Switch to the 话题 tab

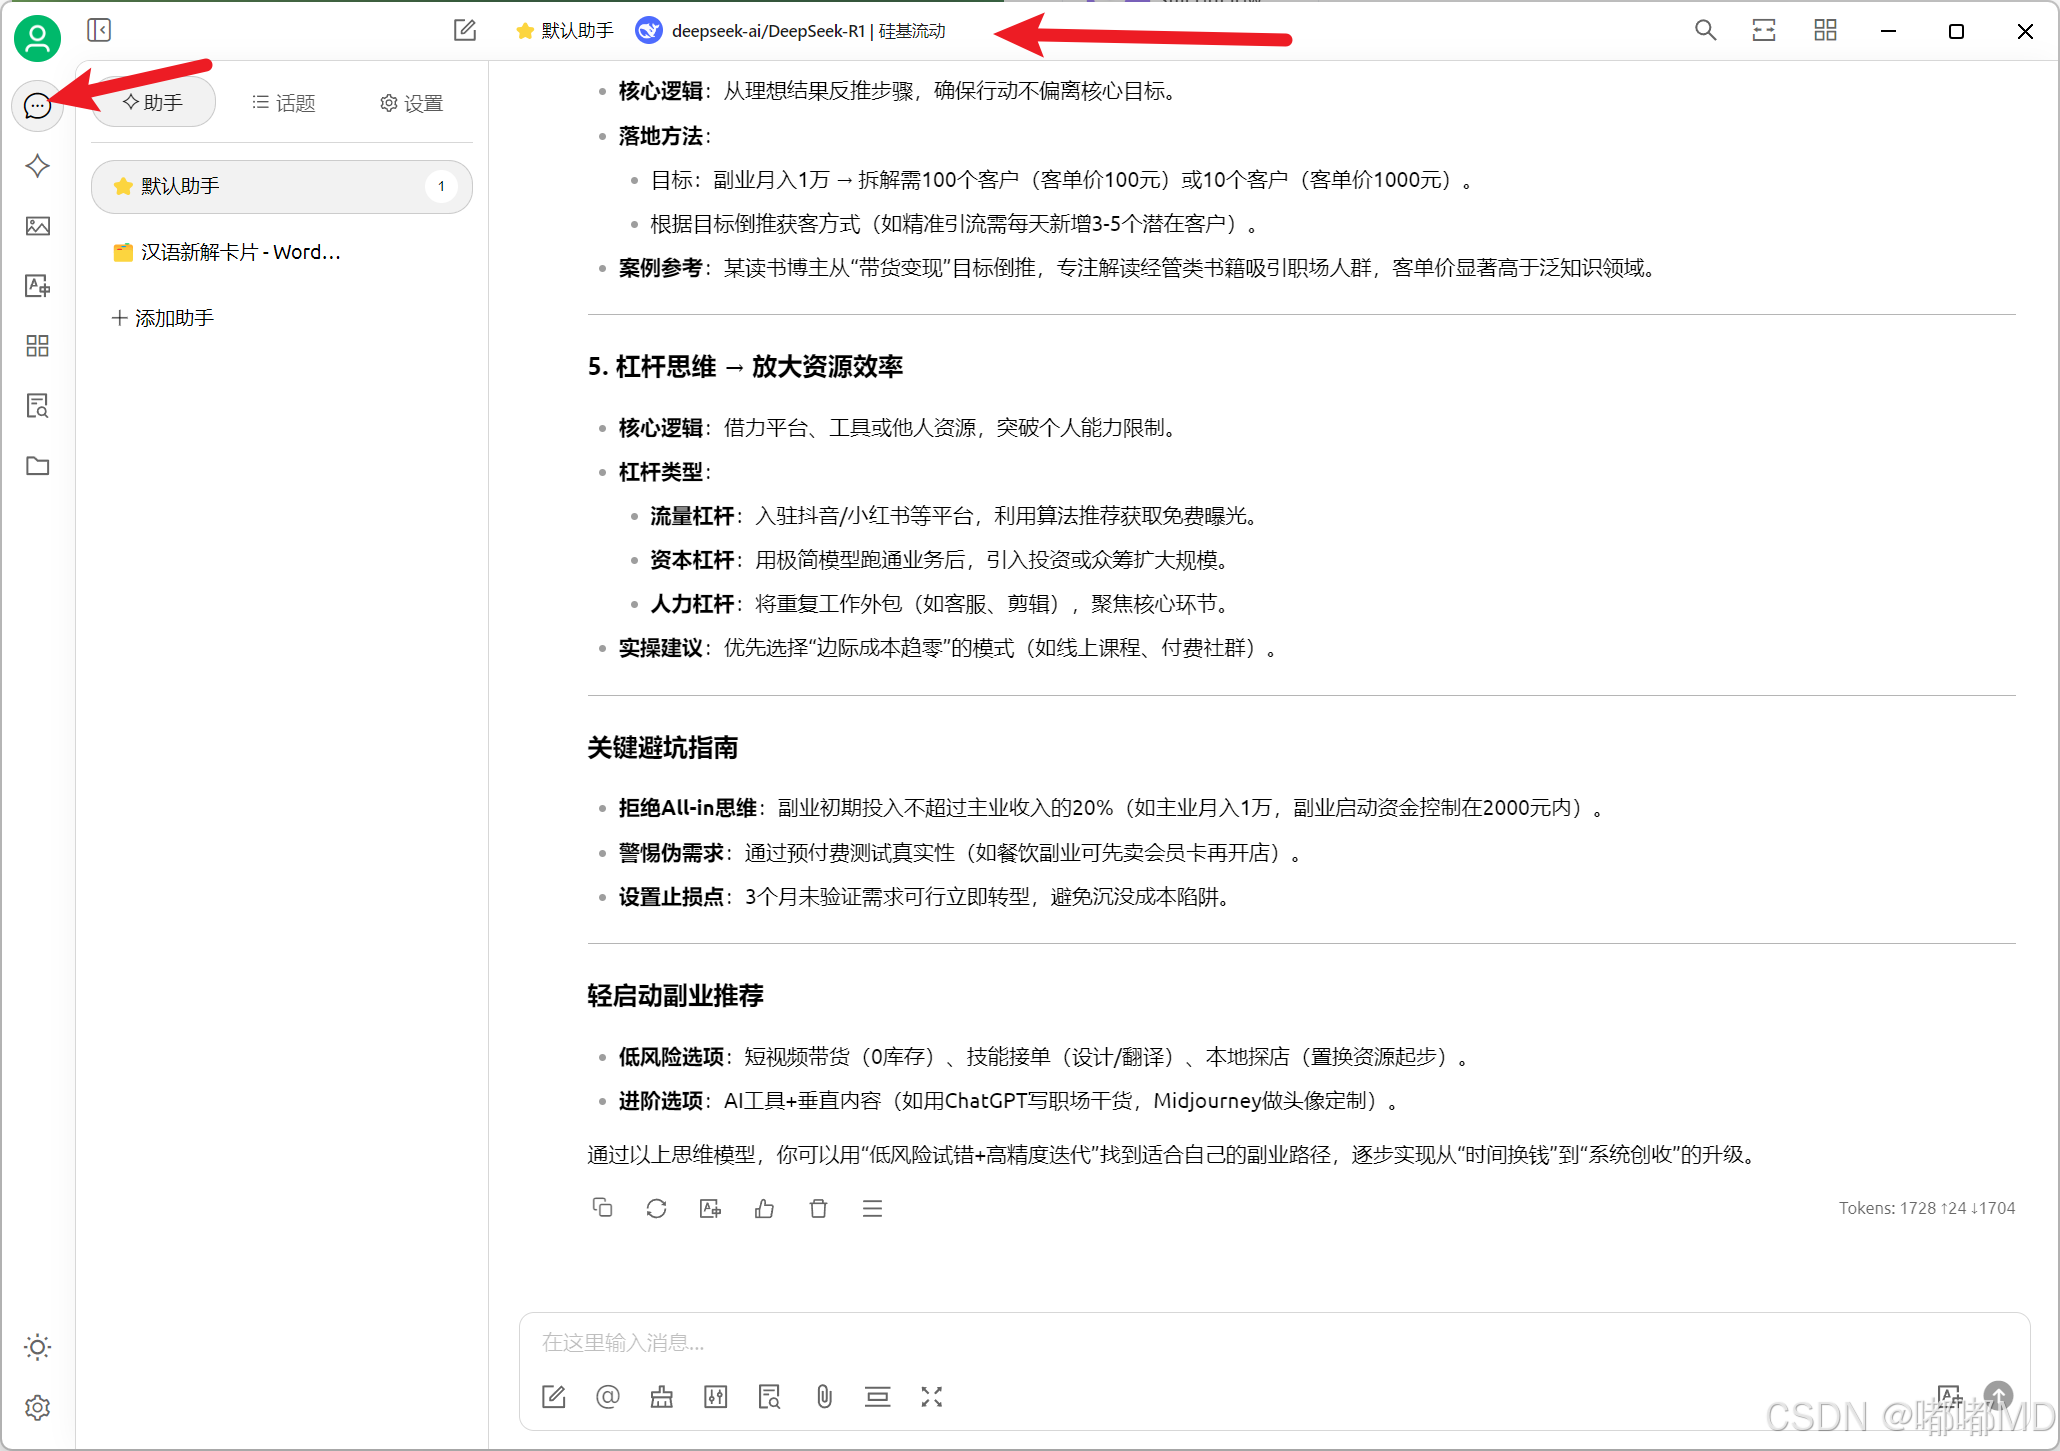click(x=284, y=103)
